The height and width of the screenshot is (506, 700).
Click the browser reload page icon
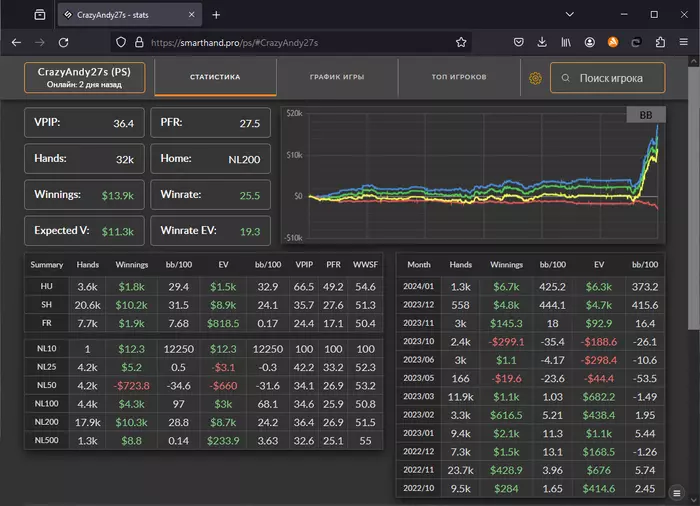point(63,43)
